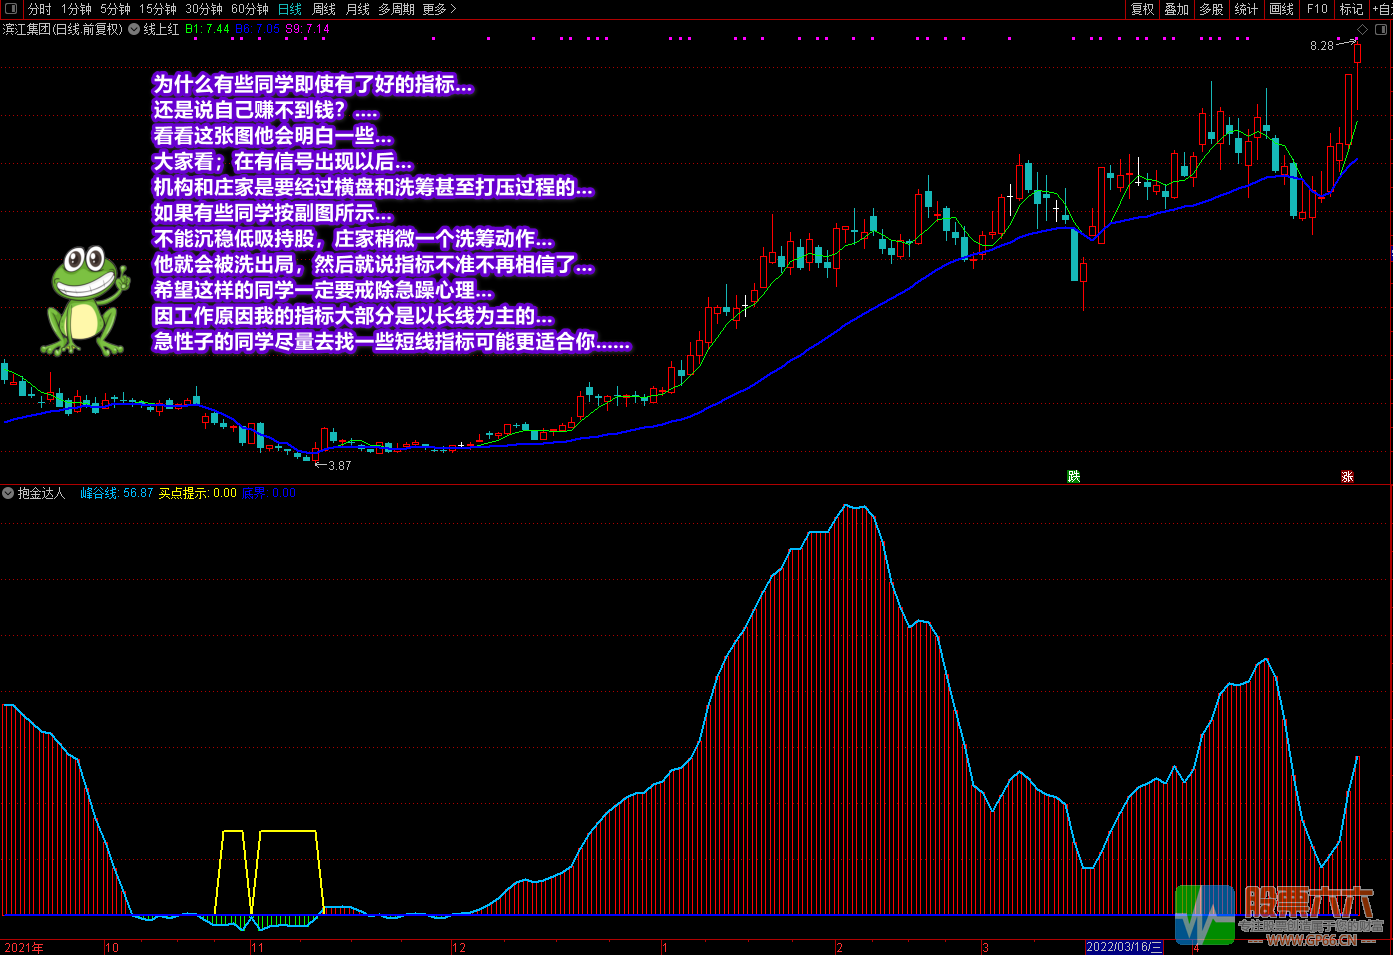1393x955 pixels.
Task: Toggle the left sidebar panel icon
Action: pos(12,9)
